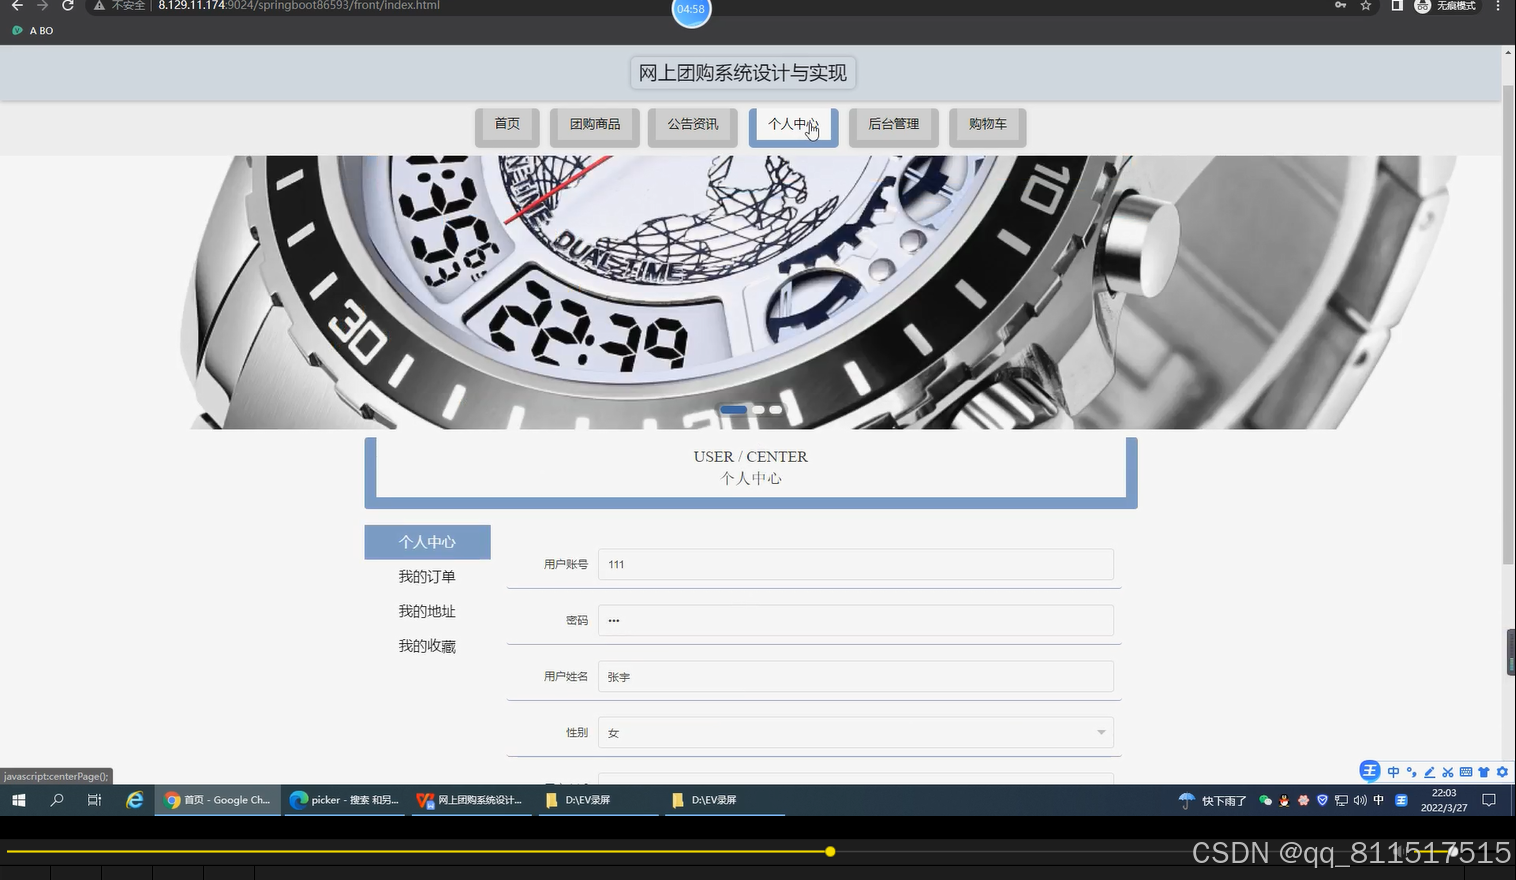Image resolution: width=1516 pixels, height=880 pixels.
Task: Click the address bar URL
Action: coord(299,6)
